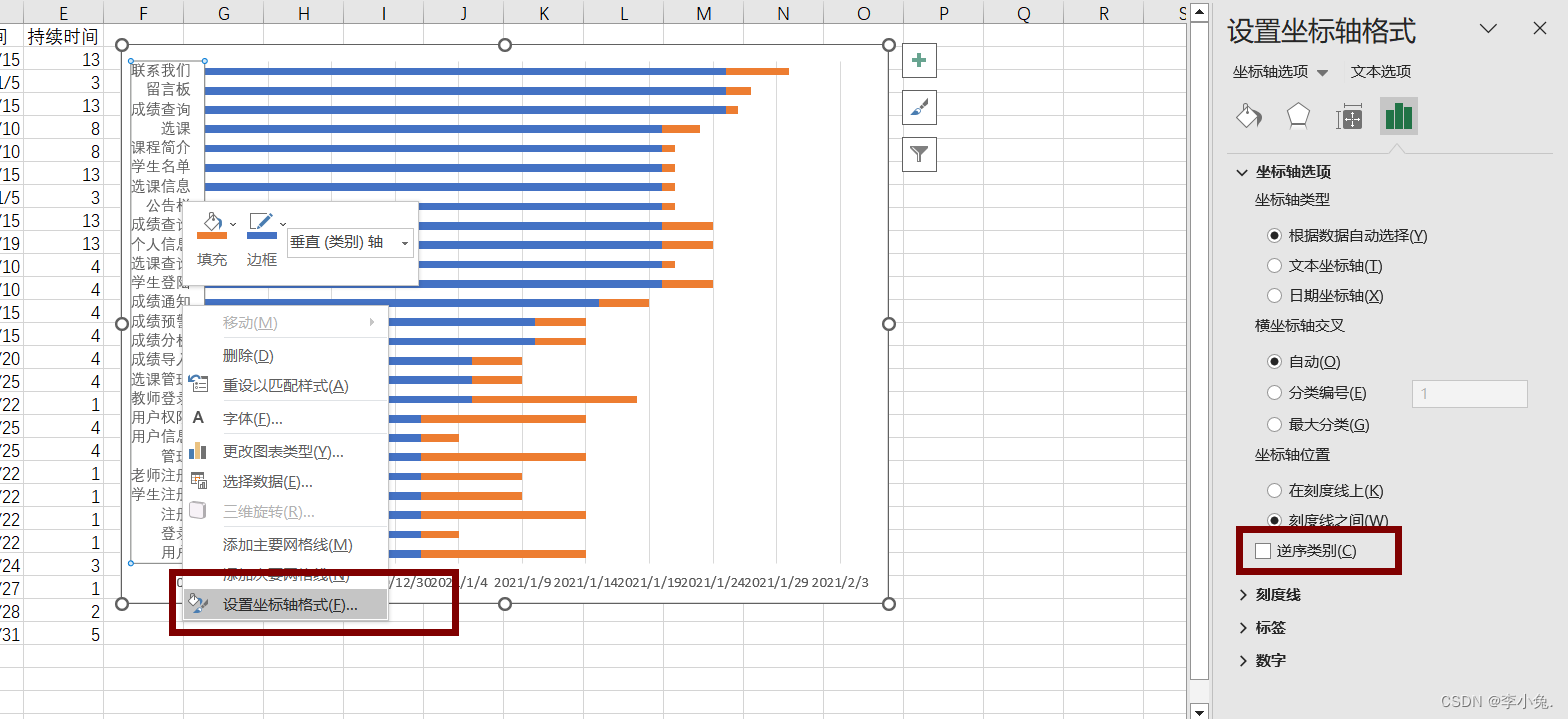Click the 留言板 axis label

point(168,90)
